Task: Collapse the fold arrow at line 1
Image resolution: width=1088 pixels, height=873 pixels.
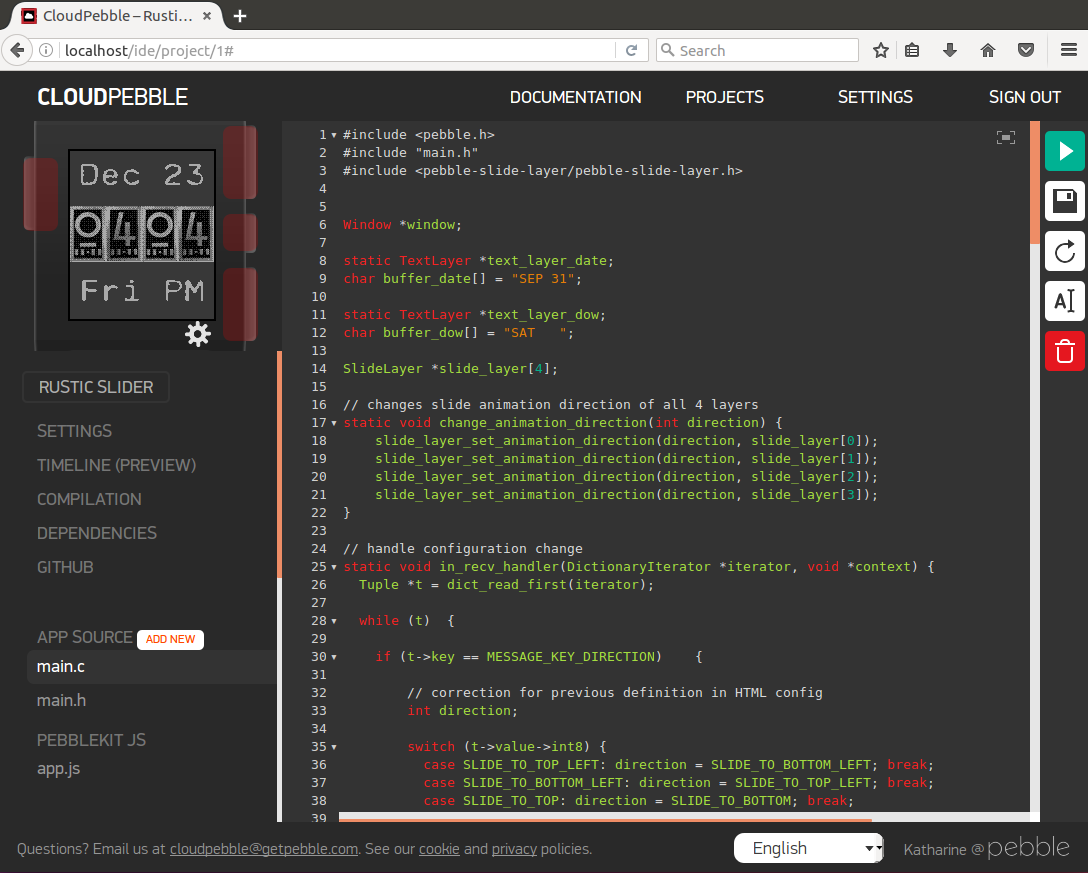Action: coord(334,135)
